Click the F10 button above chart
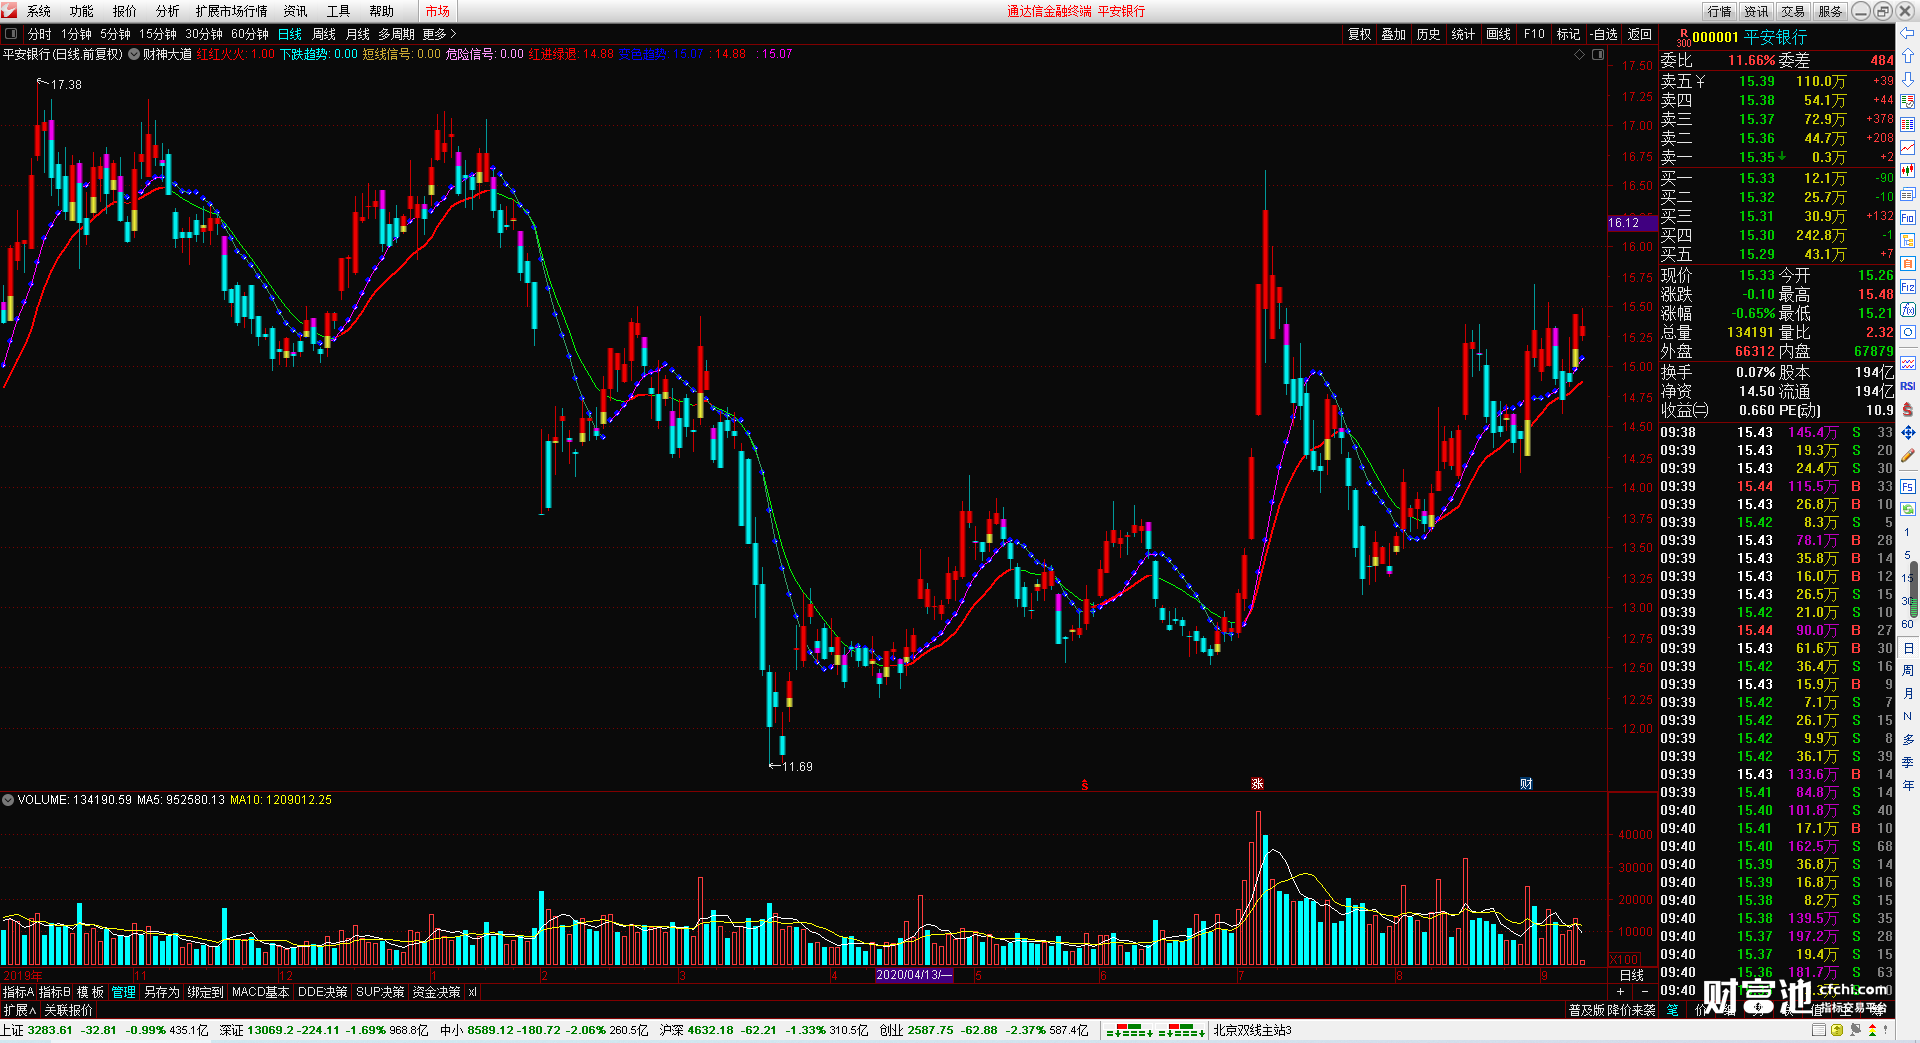Viewport: 1920px width, 1043px height. [x=1534, y=34]
